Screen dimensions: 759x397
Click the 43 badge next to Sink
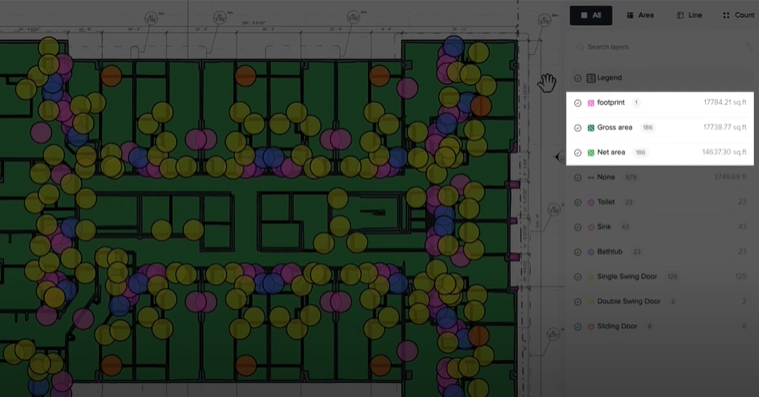click(625, 227)
